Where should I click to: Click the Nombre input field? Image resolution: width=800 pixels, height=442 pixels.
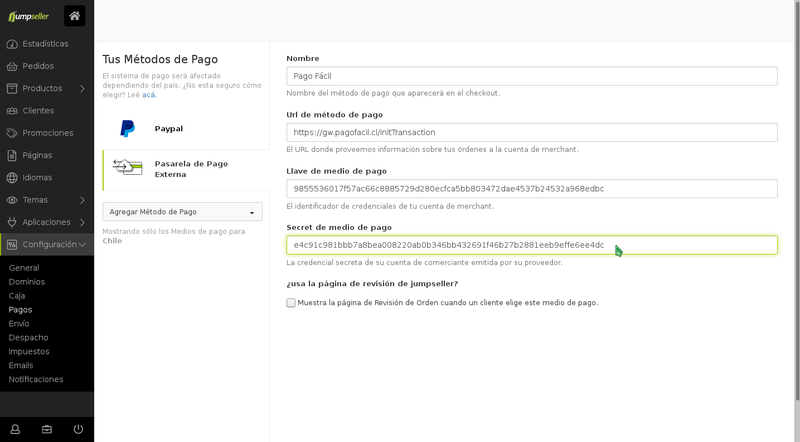(x=532, y=76)
